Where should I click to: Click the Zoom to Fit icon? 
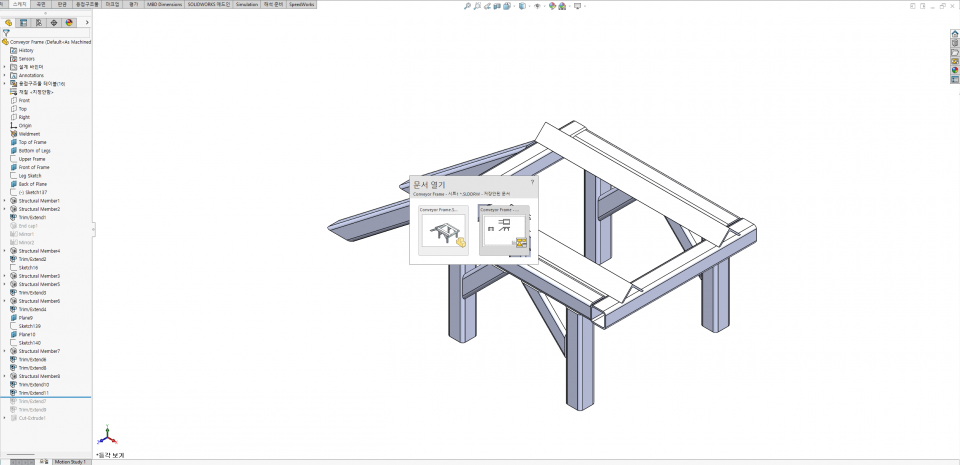pyautogui.click(x=468, y=6)
